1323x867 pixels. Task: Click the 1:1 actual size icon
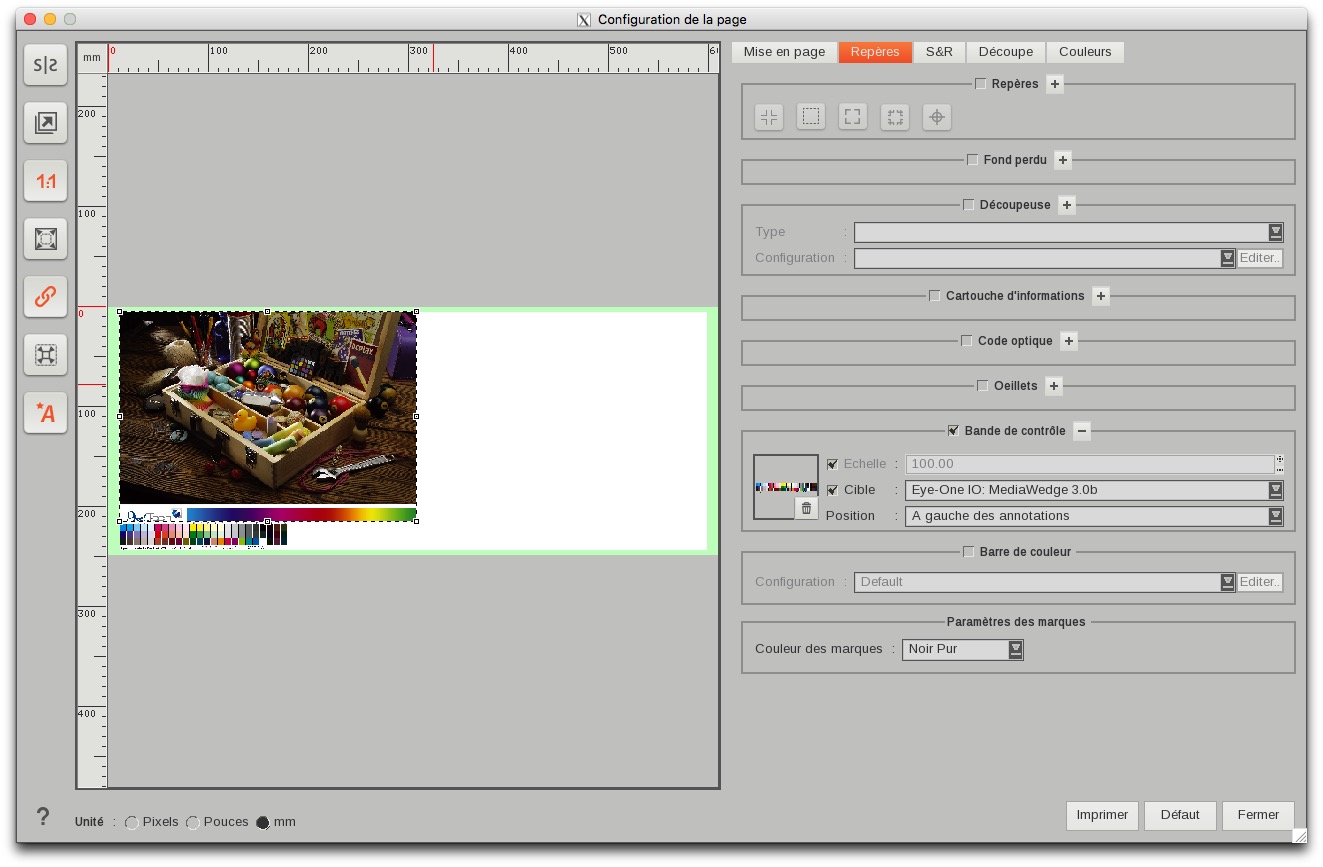46,181
